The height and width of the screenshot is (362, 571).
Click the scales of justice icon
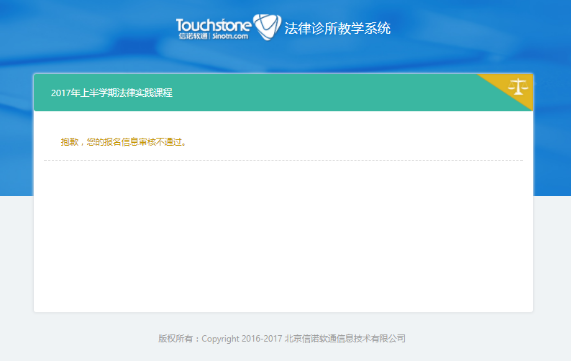[x=518, y=87]
